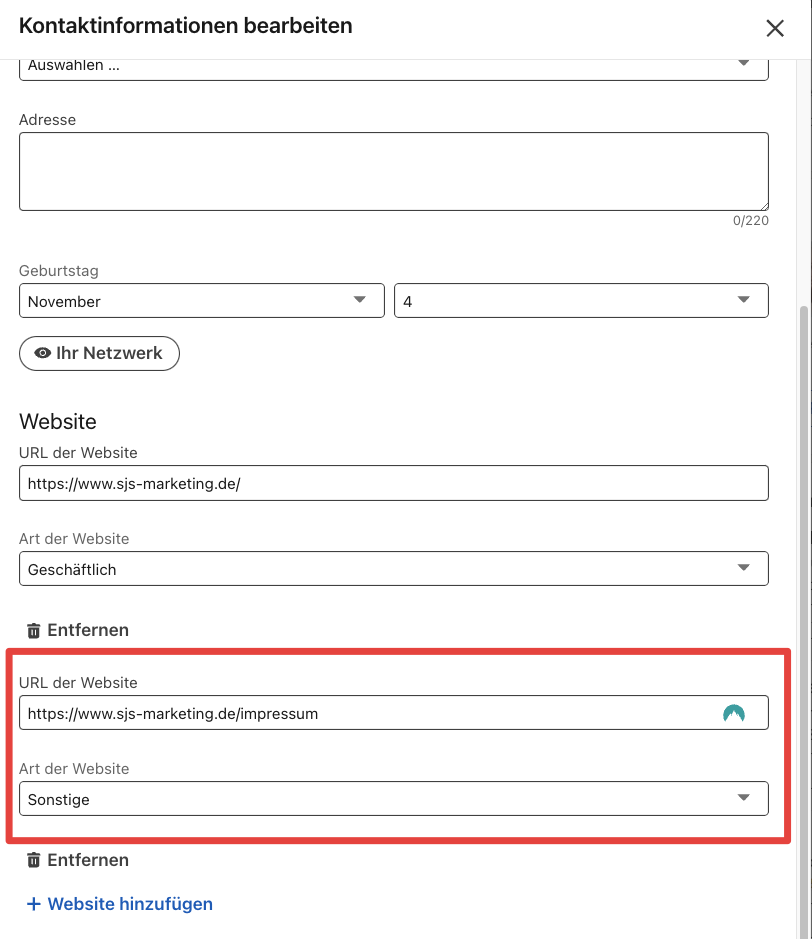Viewport: 812px width, 939px height.
Task: Expand the birthday day dropdown showing 4
Action: [x=581, y=301]
